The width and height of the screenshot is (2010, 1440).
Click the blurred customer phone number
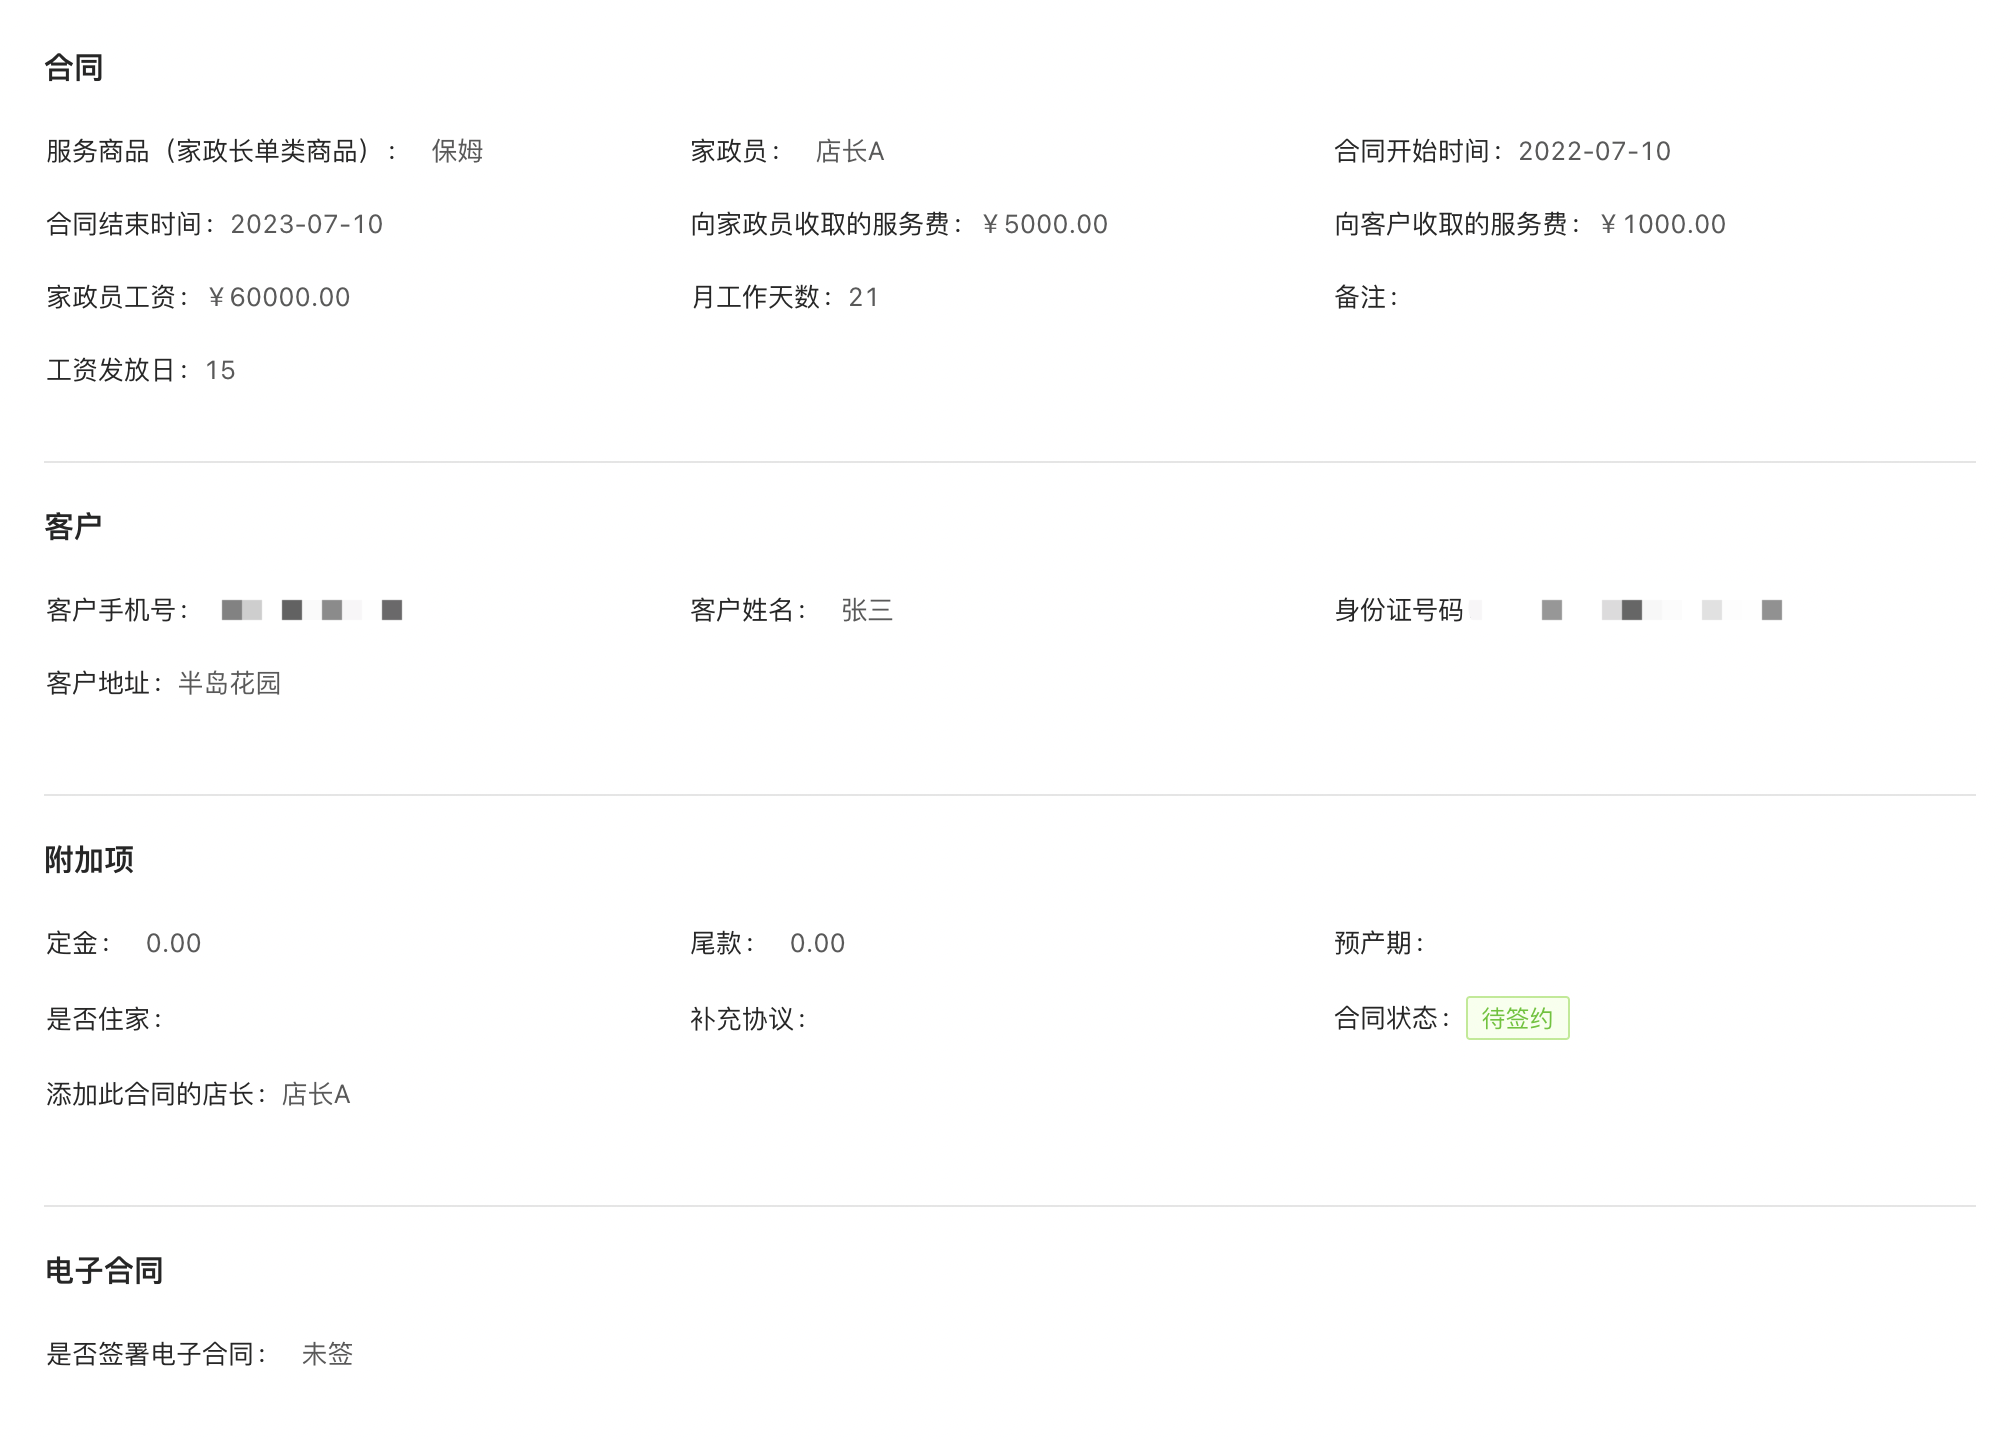pos(311,610)
